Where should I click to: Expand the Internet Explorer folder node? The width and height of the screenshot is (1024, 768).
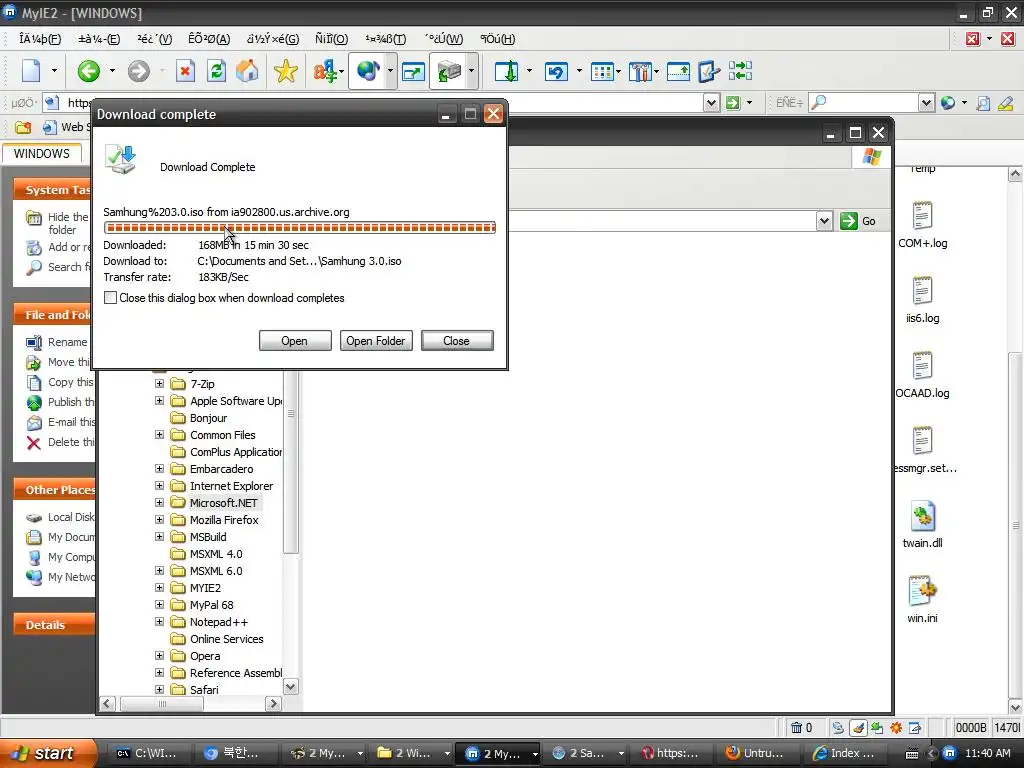(159, 485)
